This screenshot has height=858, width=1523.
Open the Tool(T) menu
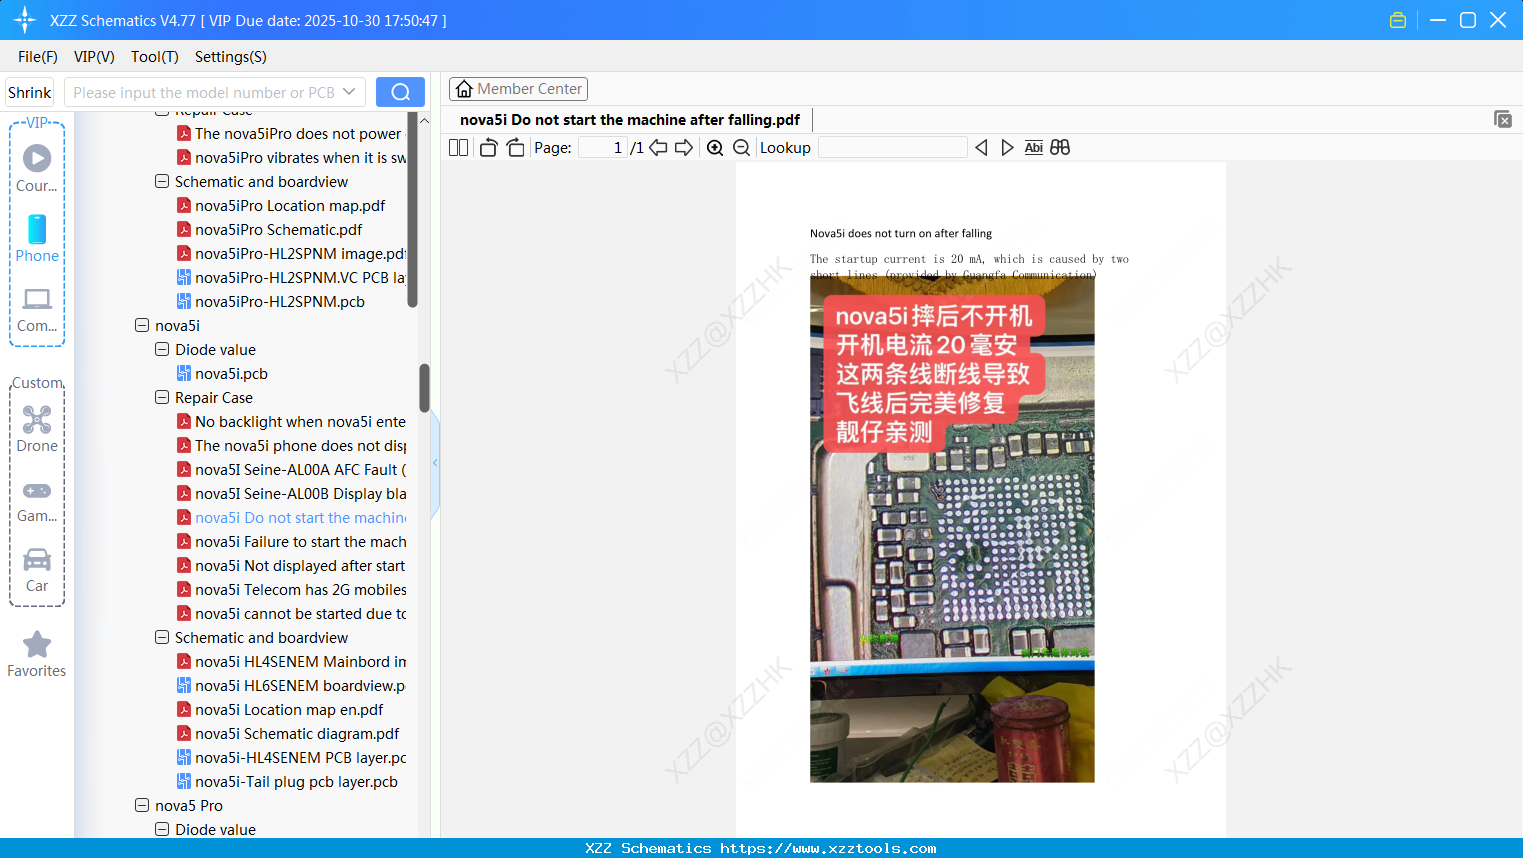(155, 57)
